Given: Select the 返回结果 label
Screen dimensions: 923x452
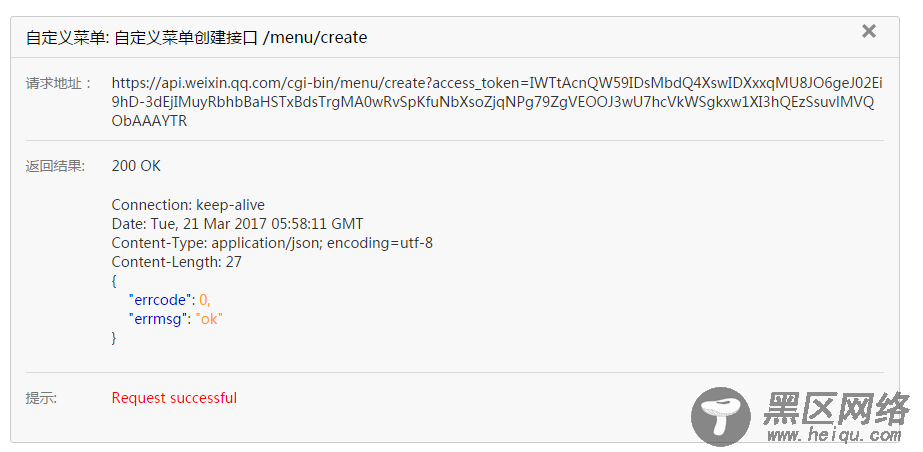Looking at the screenshot, I should click(x=55, y=166).
